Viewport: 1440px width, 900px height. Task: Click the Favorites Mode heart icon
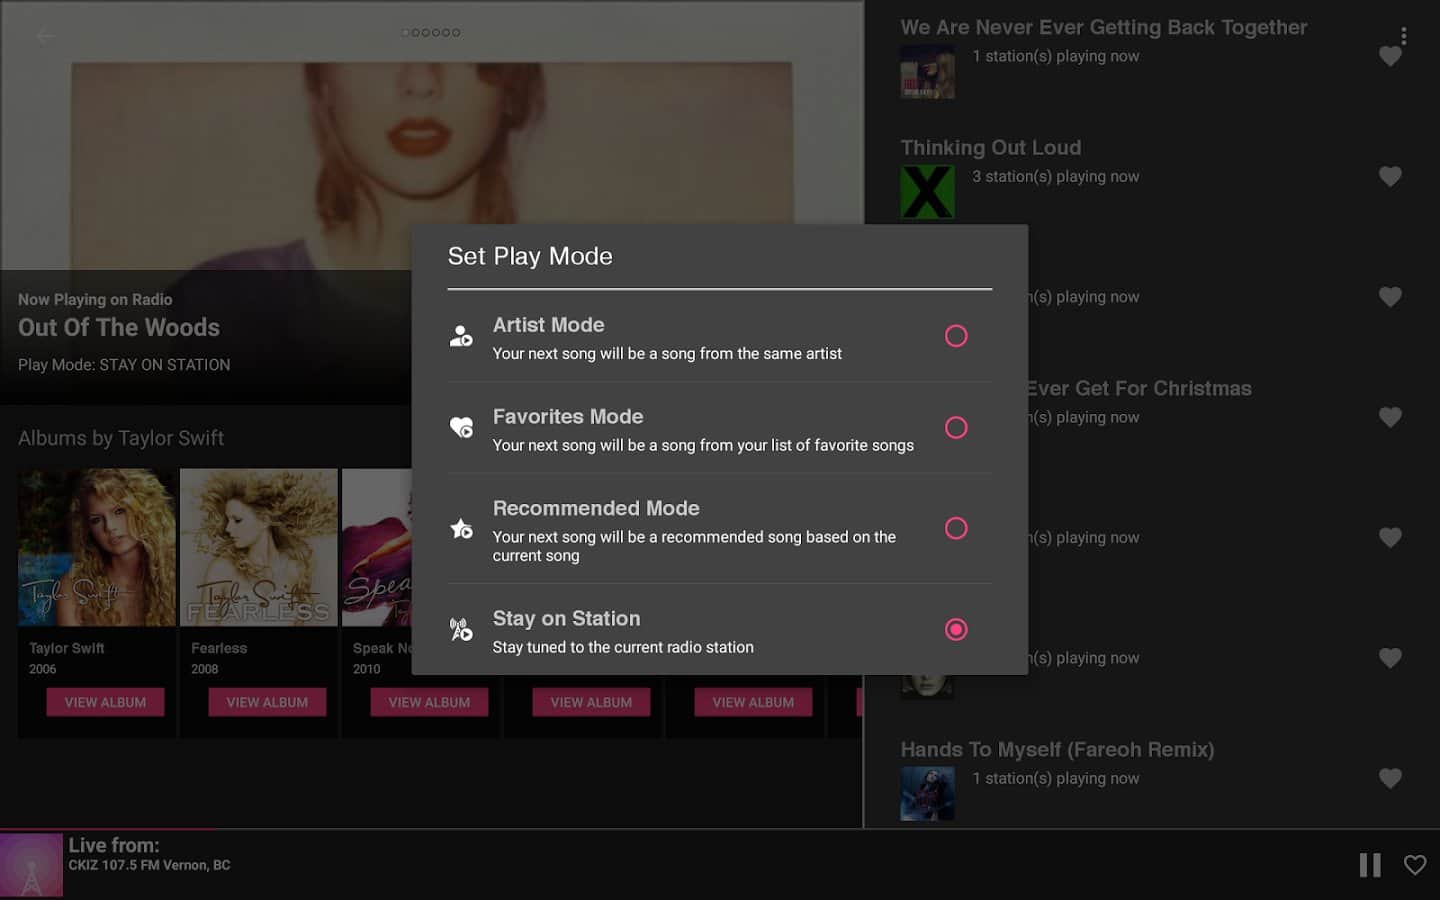click(461, 428)
